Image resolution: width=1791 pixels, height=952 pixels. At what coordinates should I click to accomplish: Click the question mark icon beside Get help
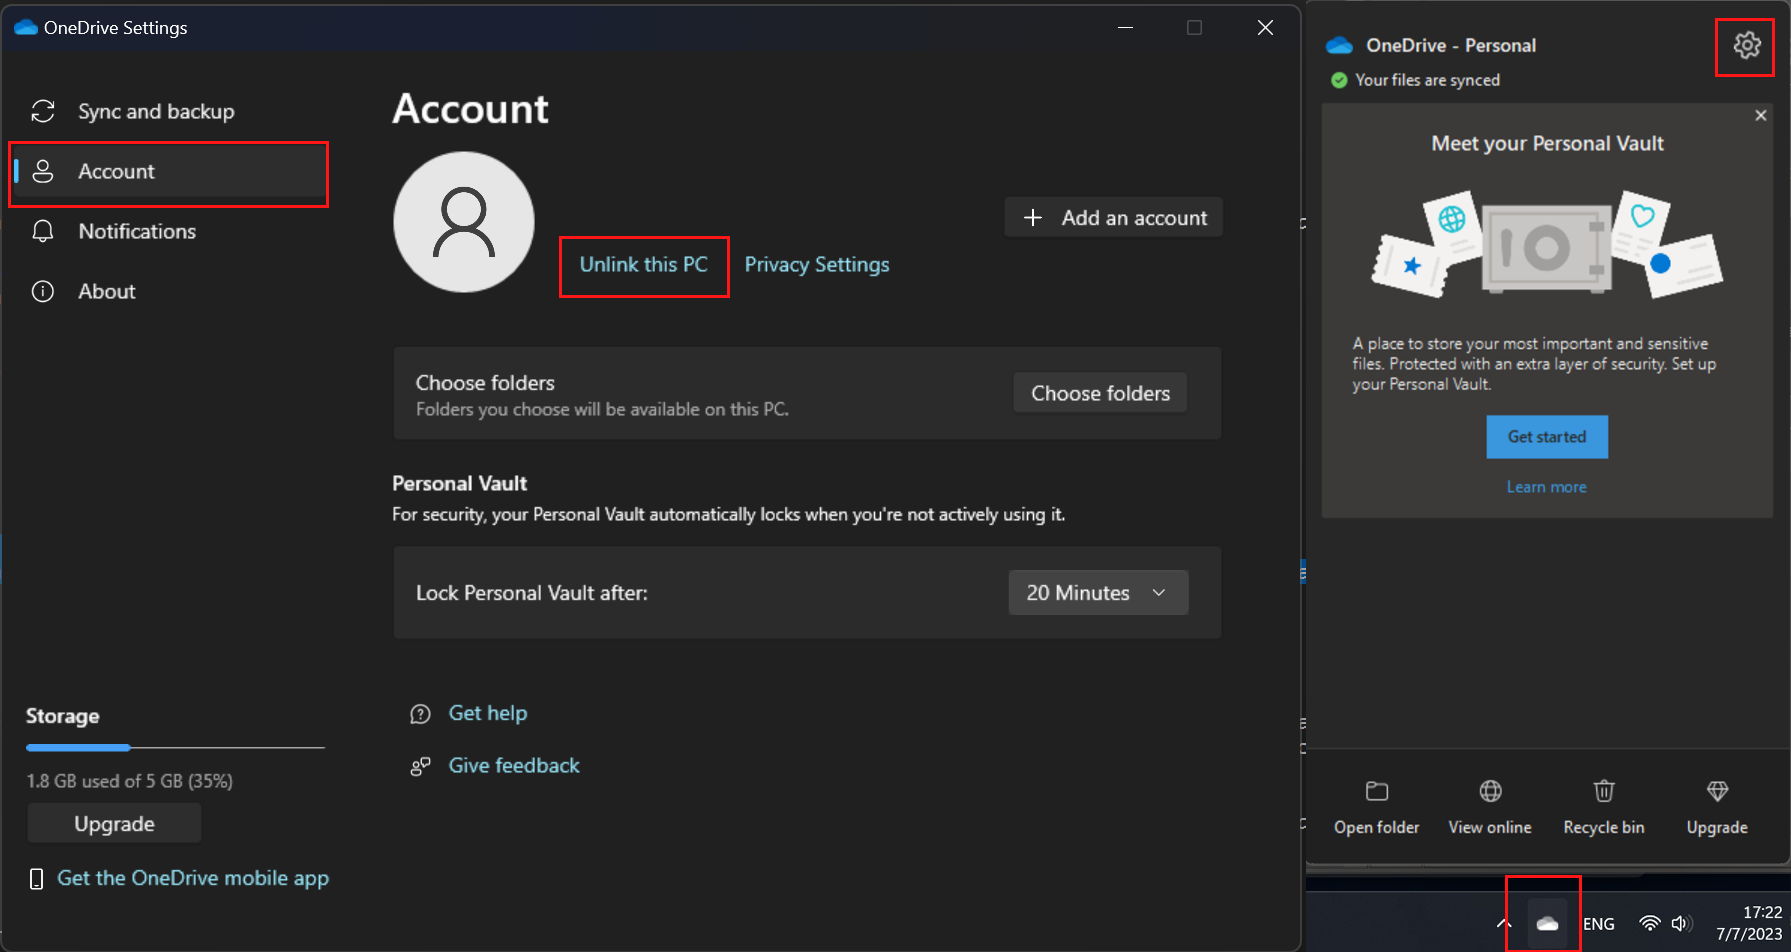[420, 714]
